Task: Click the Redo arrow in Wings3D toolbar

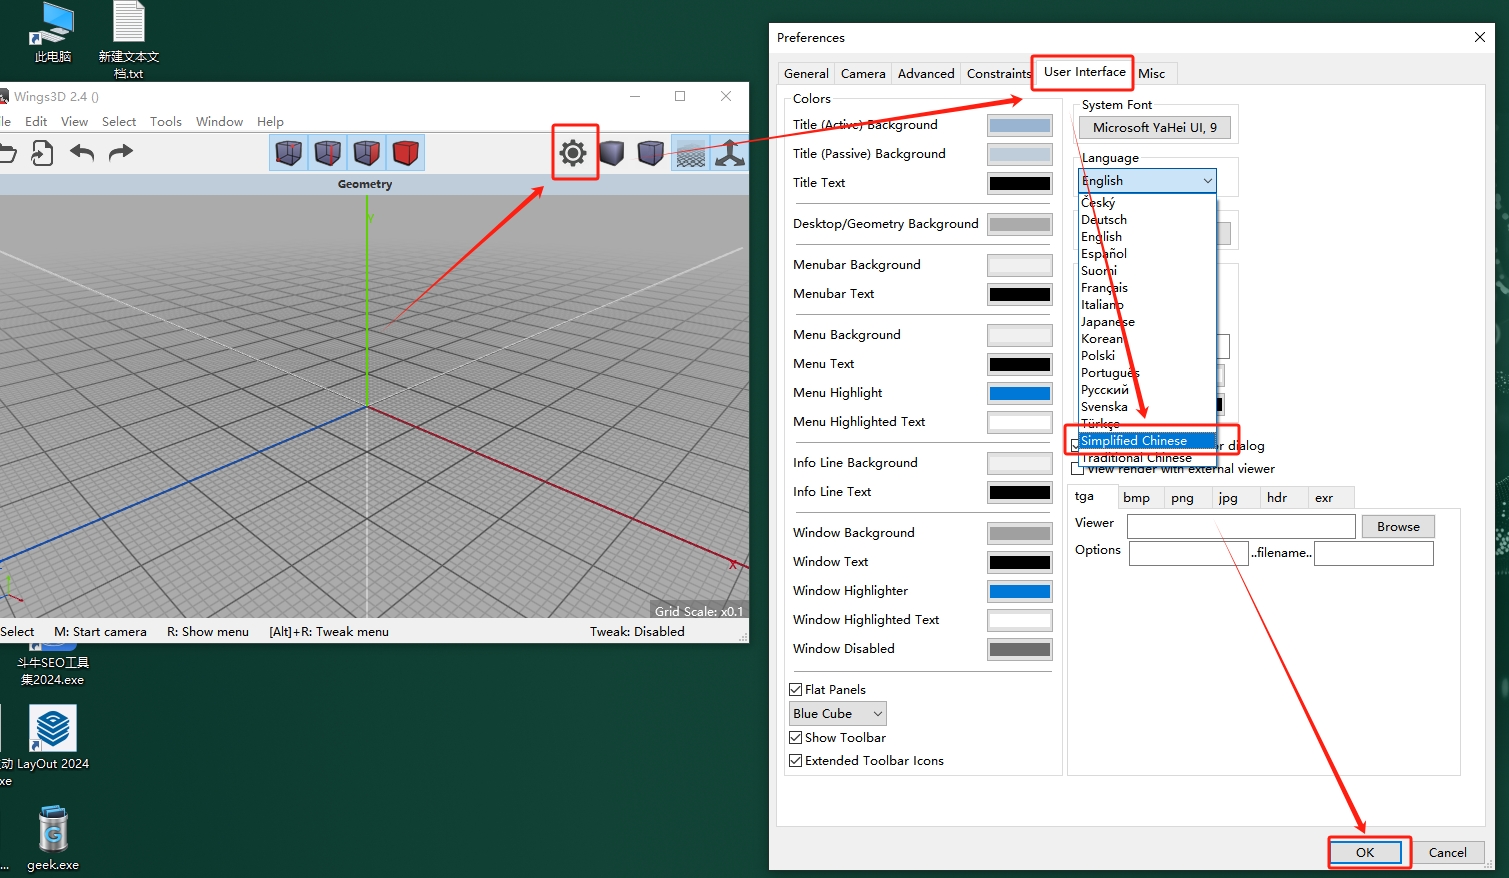Action: 121,153
